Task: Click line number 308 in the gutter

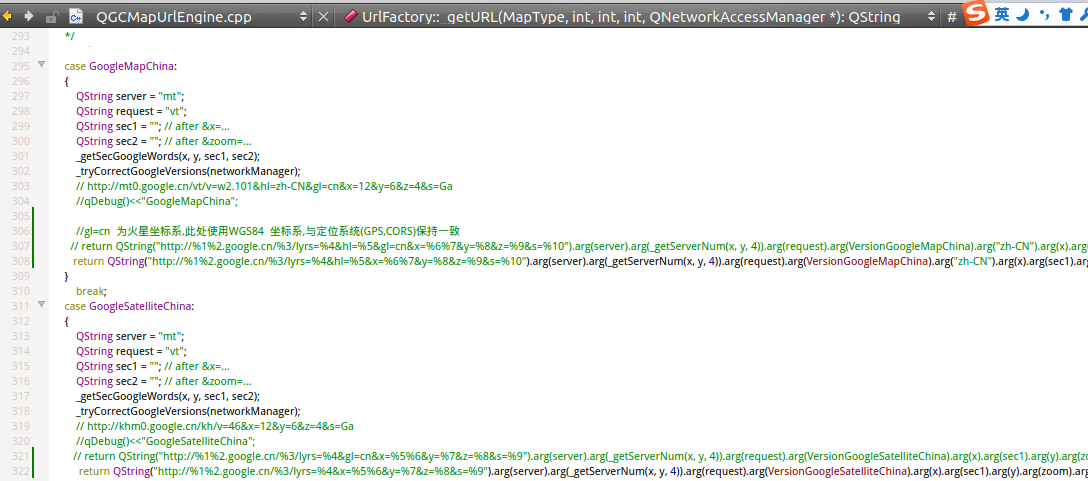Action: (21, 261)
